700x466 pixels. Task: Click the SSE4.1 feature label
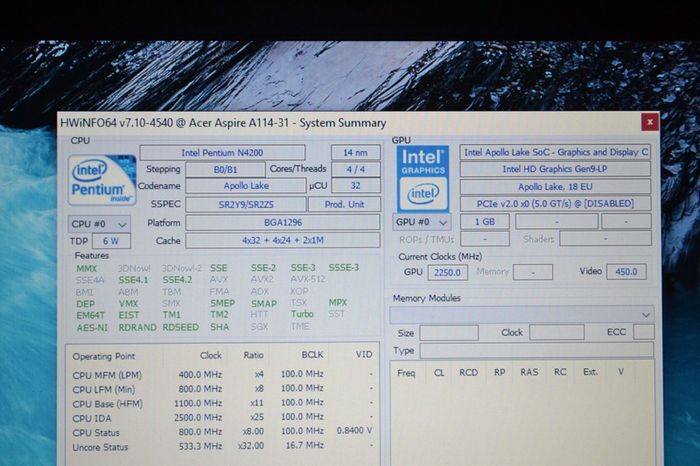(x=133, y=280)
